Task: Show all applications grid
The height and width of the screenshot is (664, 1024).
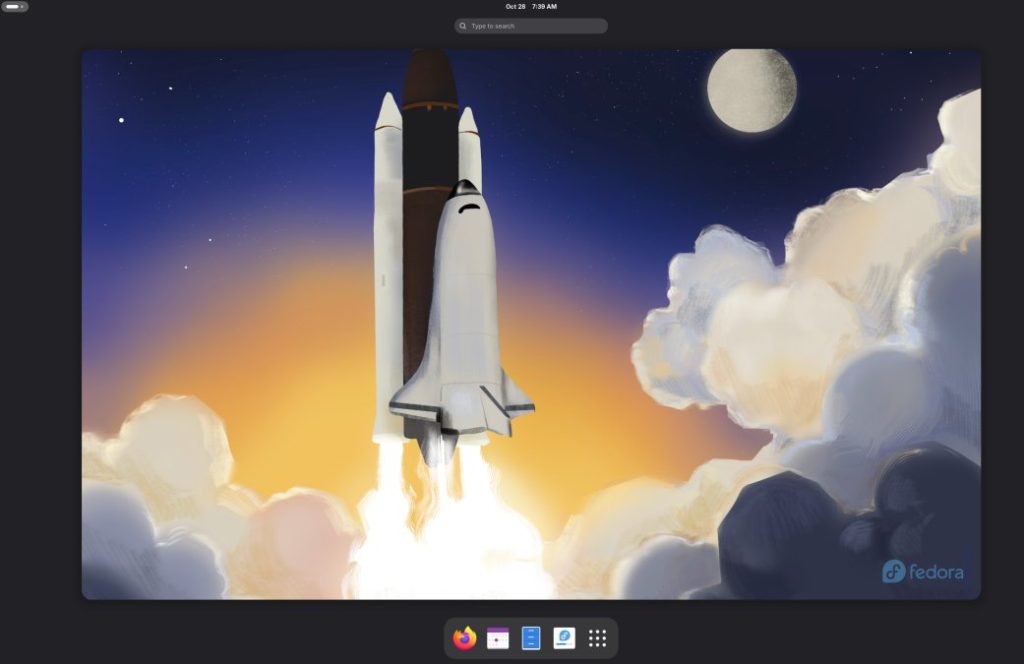Action: tap(598, 638)
